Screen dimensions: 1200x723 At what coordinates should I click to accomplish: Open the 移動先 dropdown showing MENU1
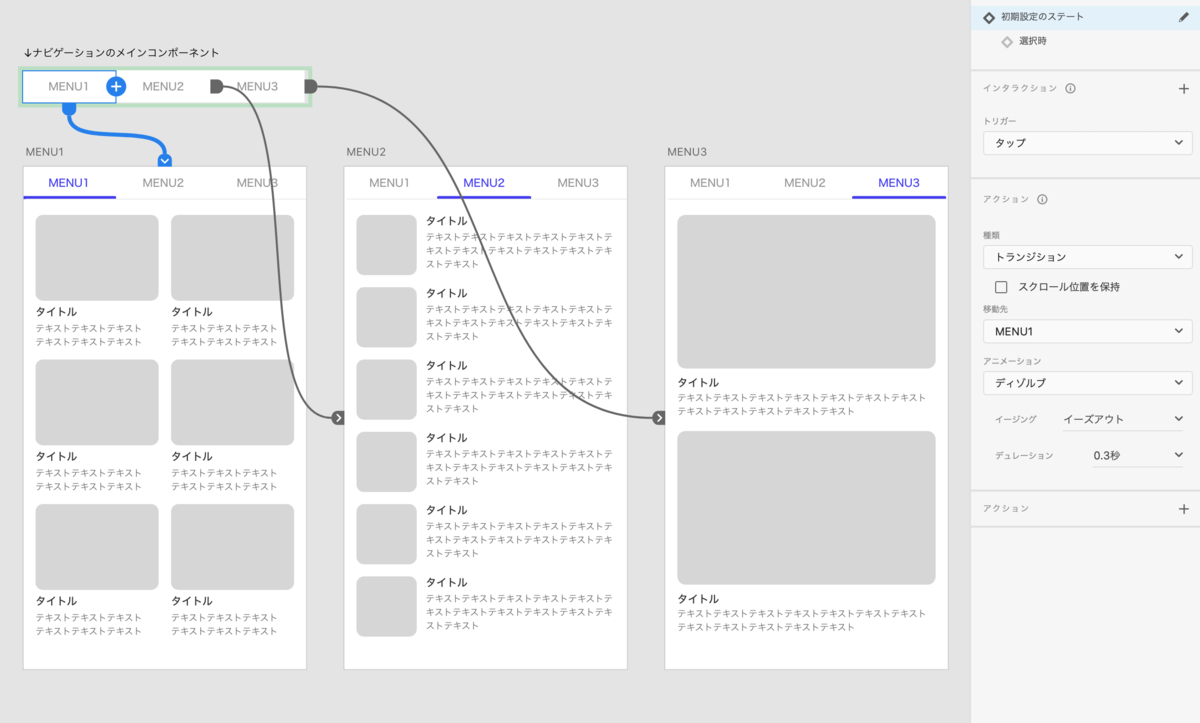pos(1087,331)
